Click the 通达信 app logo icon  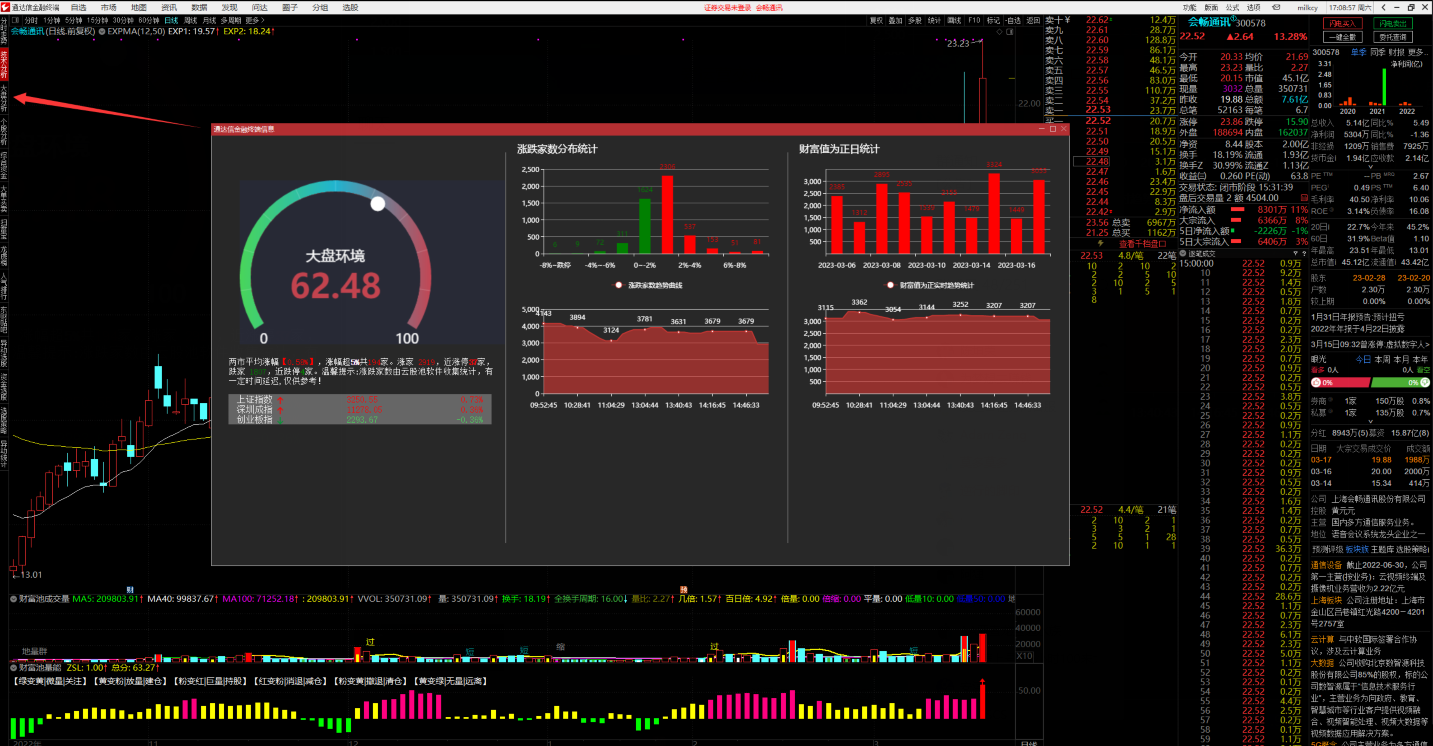[x=6, y=7]
